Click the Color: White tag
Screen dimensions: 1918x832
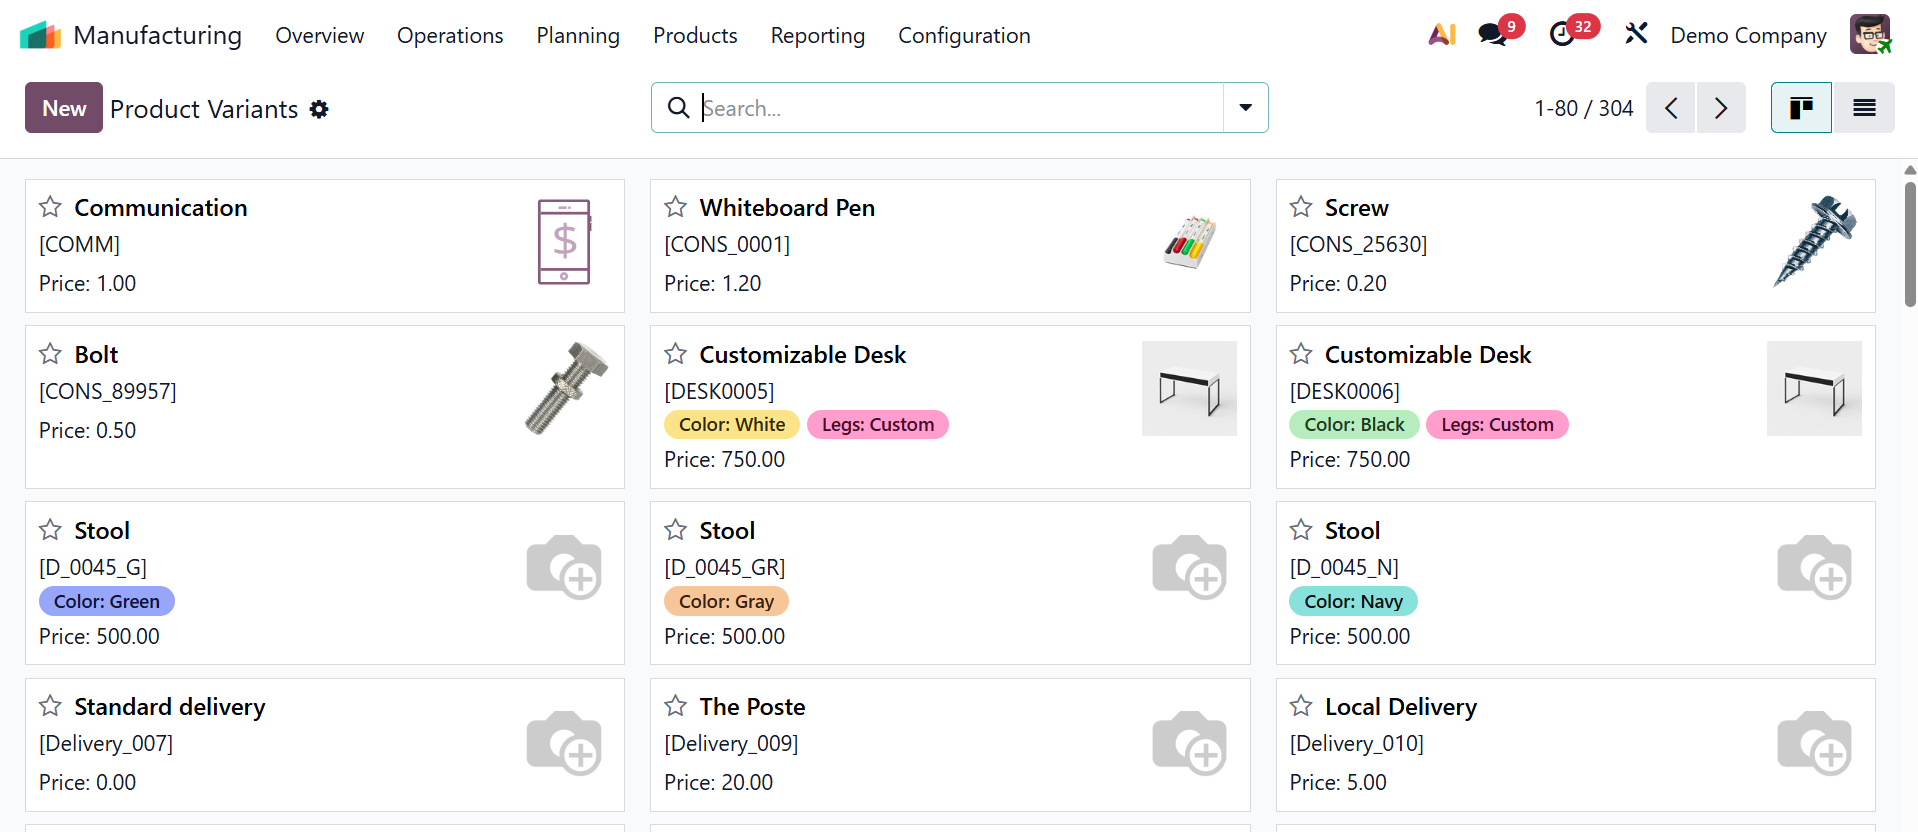[x=732, y=425]
